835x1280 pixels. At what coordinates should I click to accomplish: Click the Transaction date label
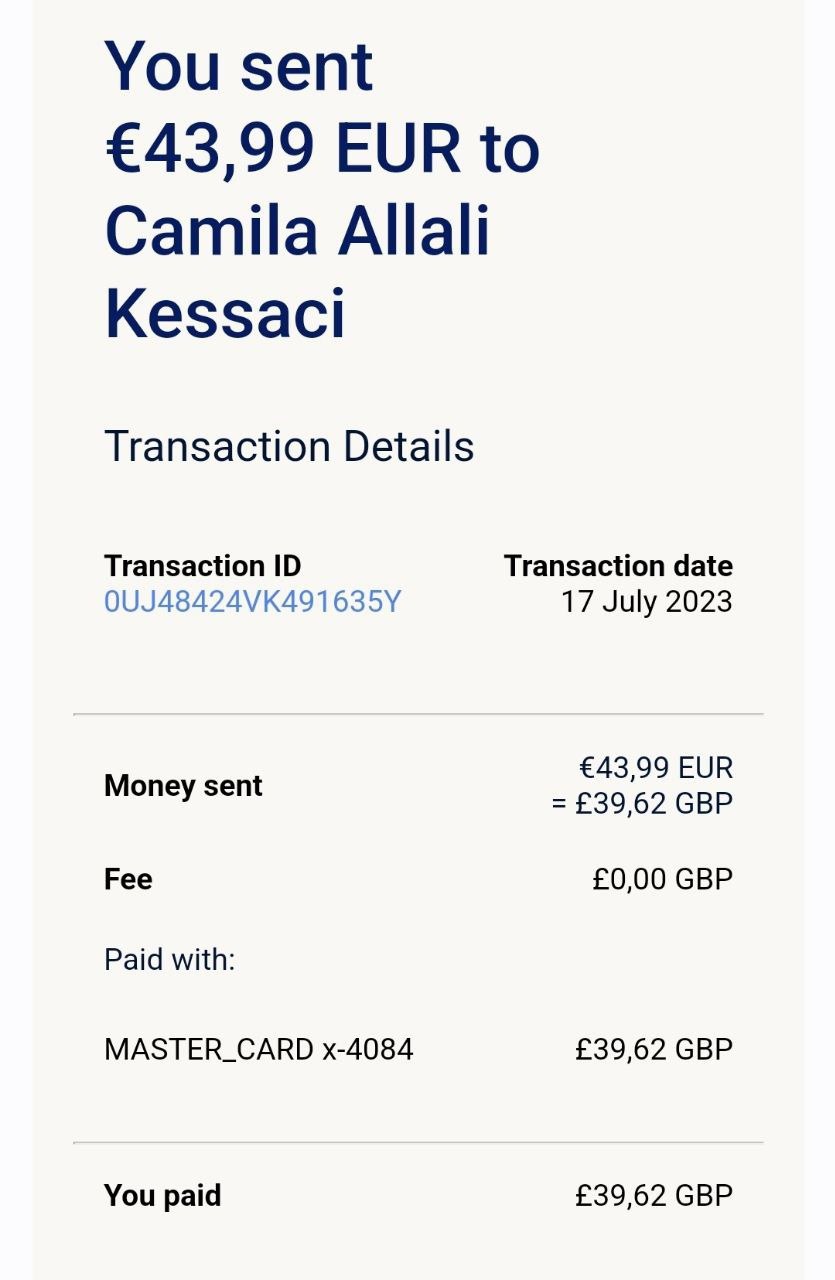point(618,566)
